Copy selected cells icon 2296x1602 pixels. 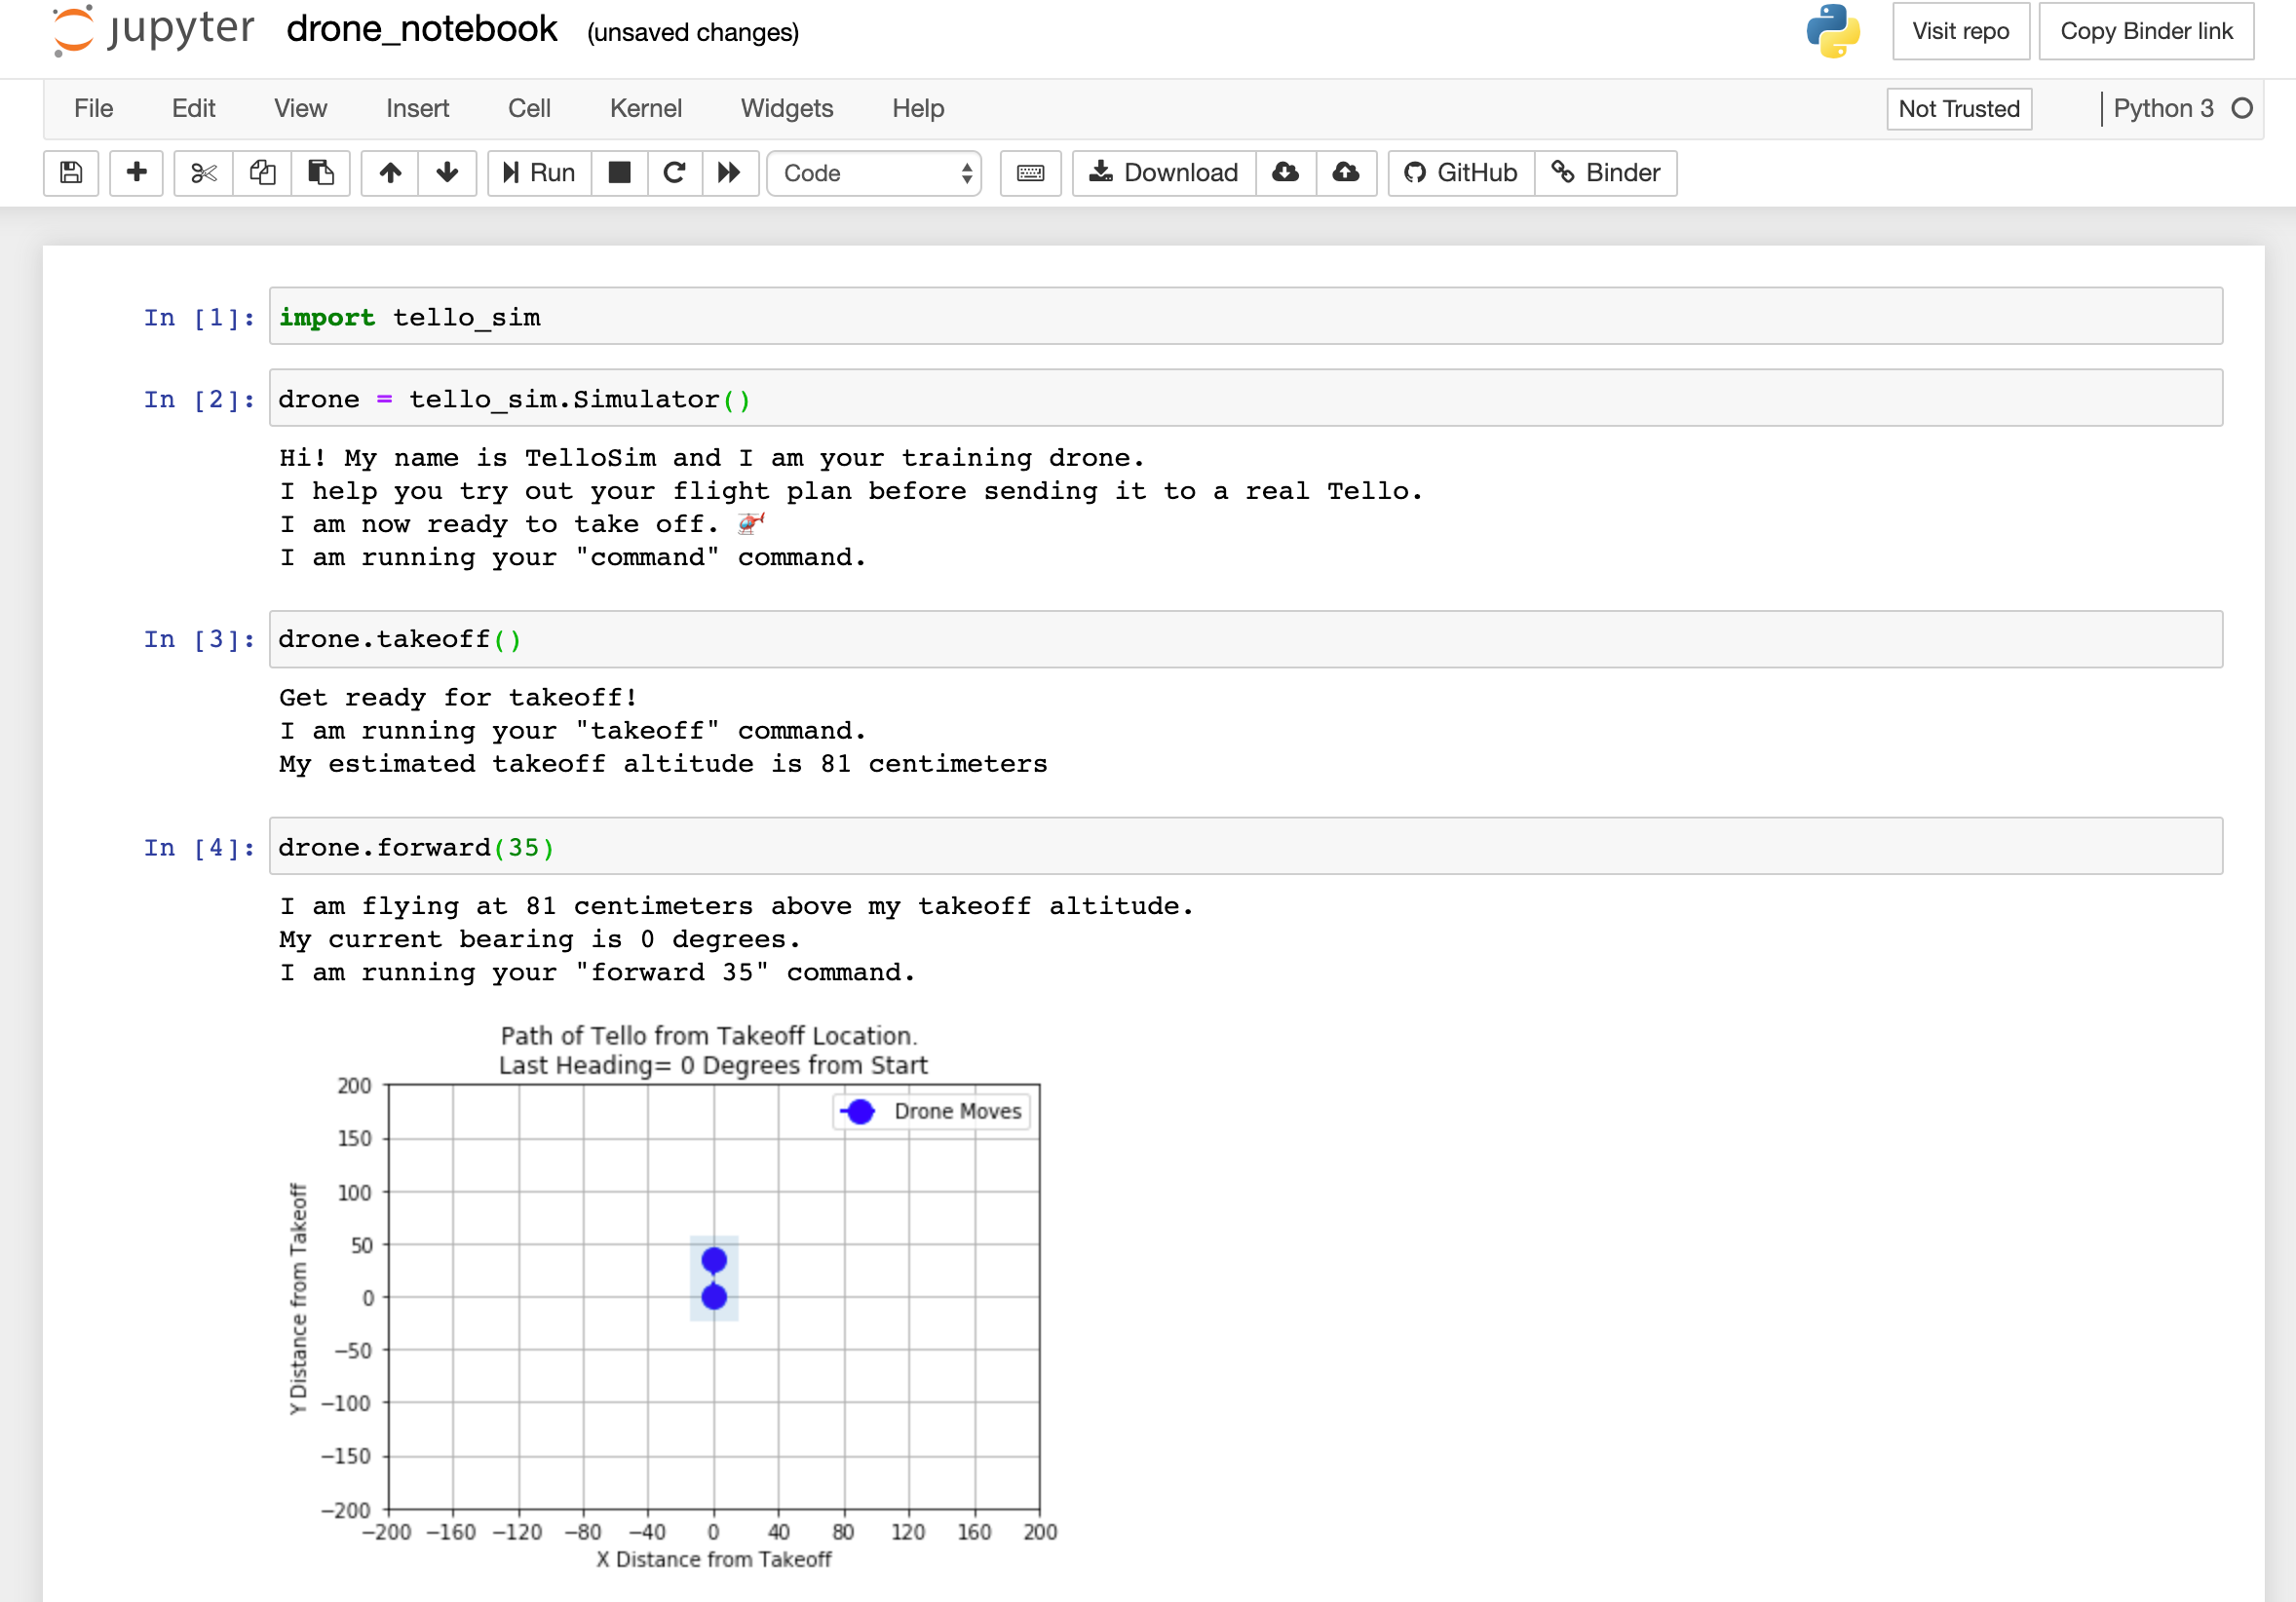coord(262,173)
